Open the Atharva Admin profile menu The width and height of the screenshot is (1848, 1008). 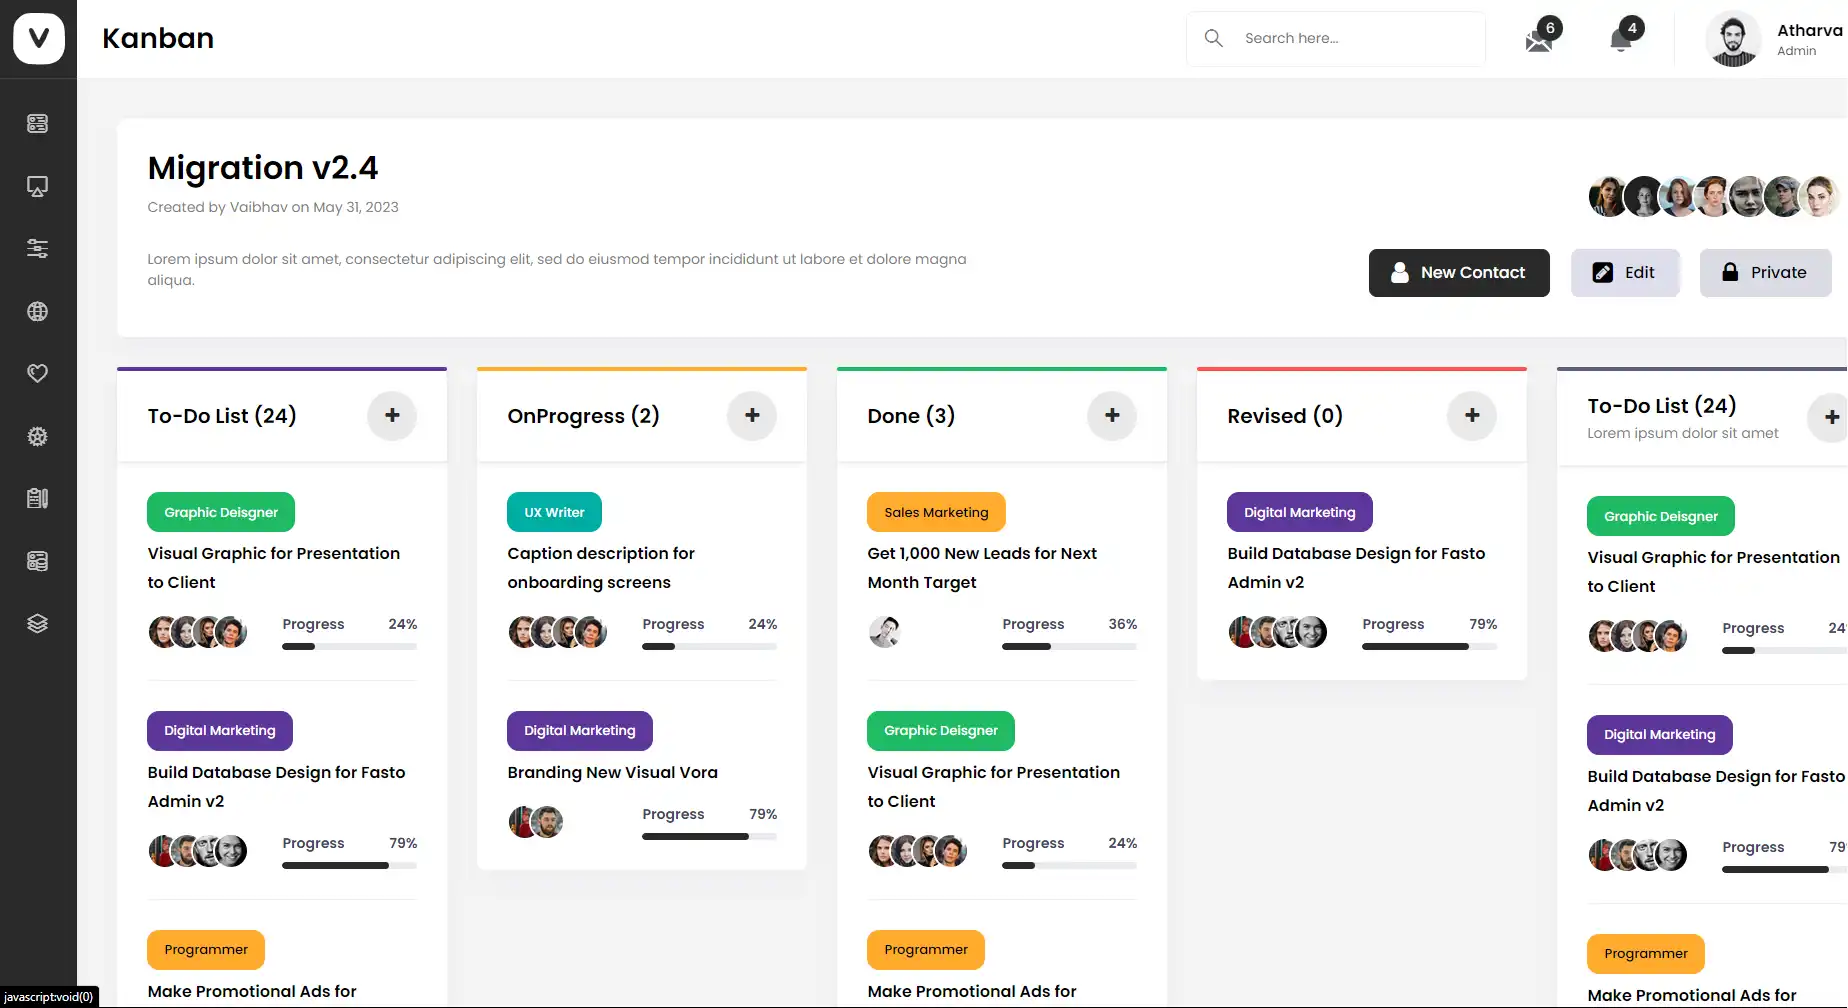pyautogui.click(x=1775, y=40)
